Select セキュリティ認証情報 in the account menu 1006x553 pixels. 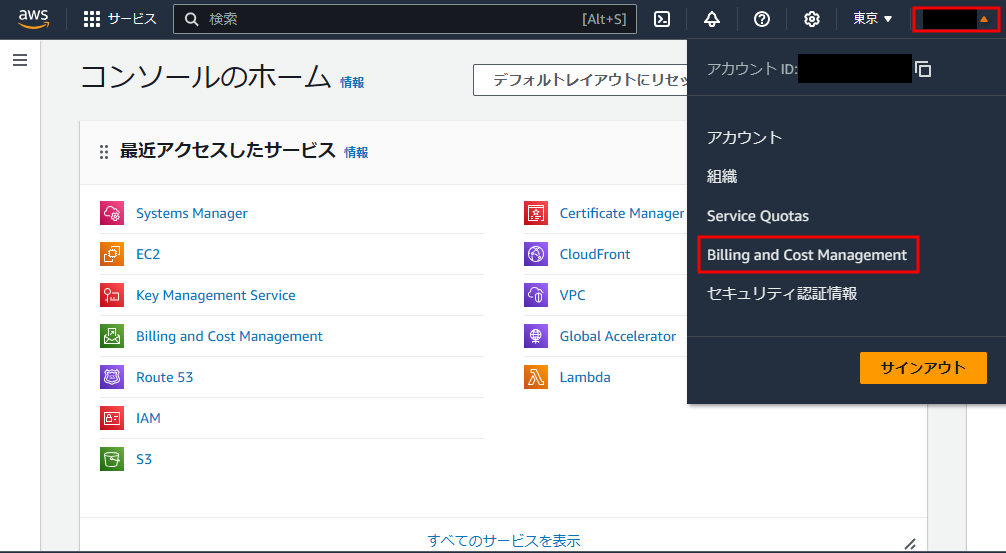[x=782, y=294]
